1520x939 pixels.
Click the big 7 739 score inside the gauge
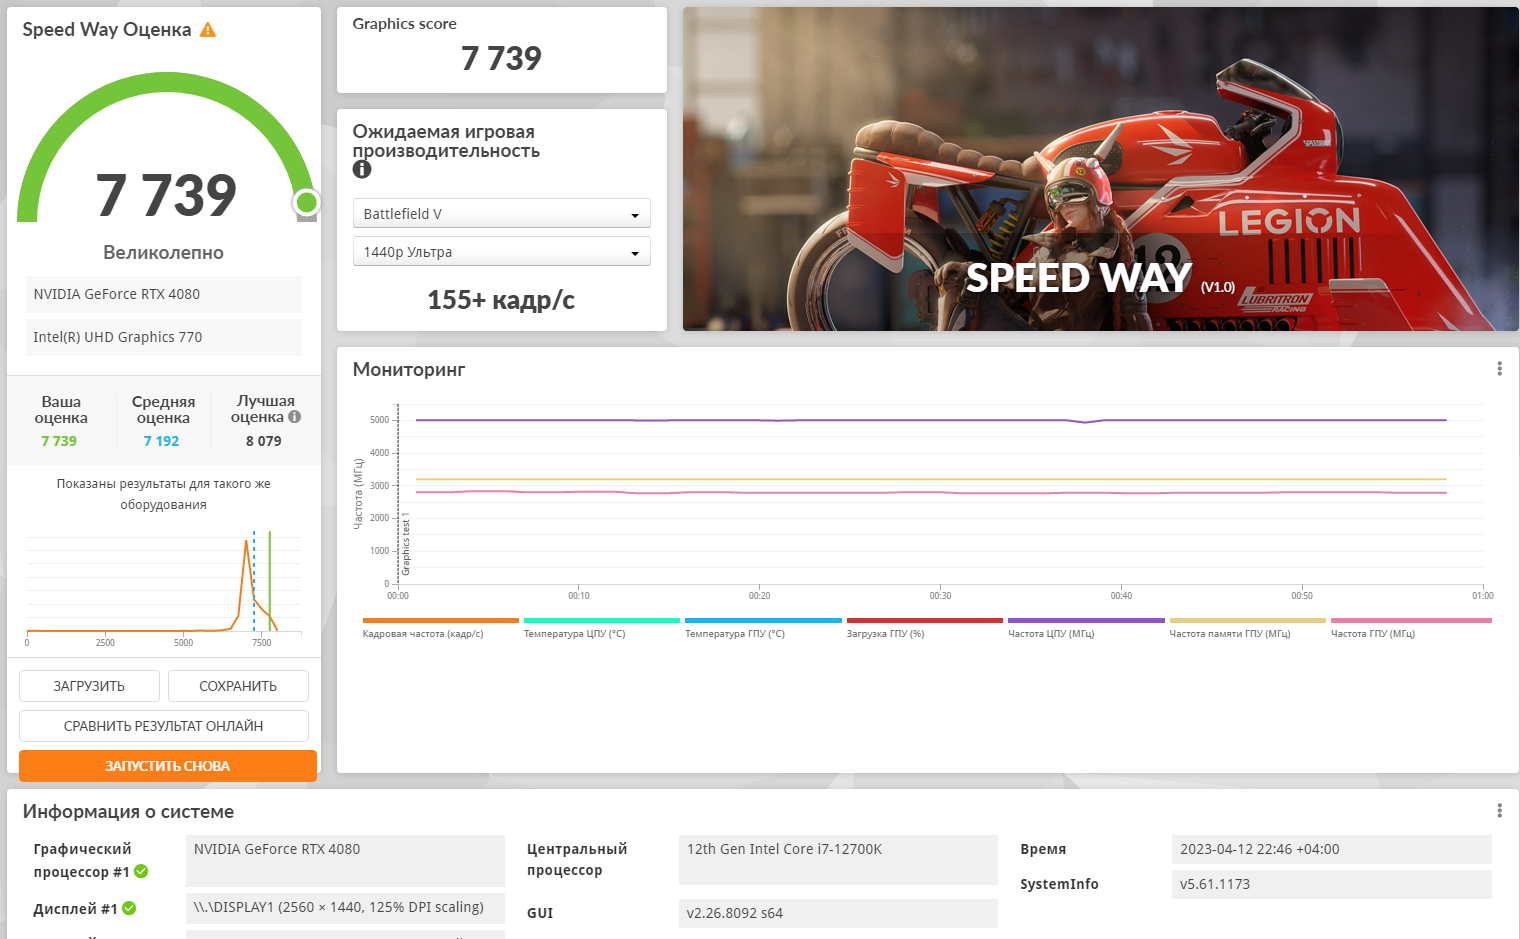[166, 195]
